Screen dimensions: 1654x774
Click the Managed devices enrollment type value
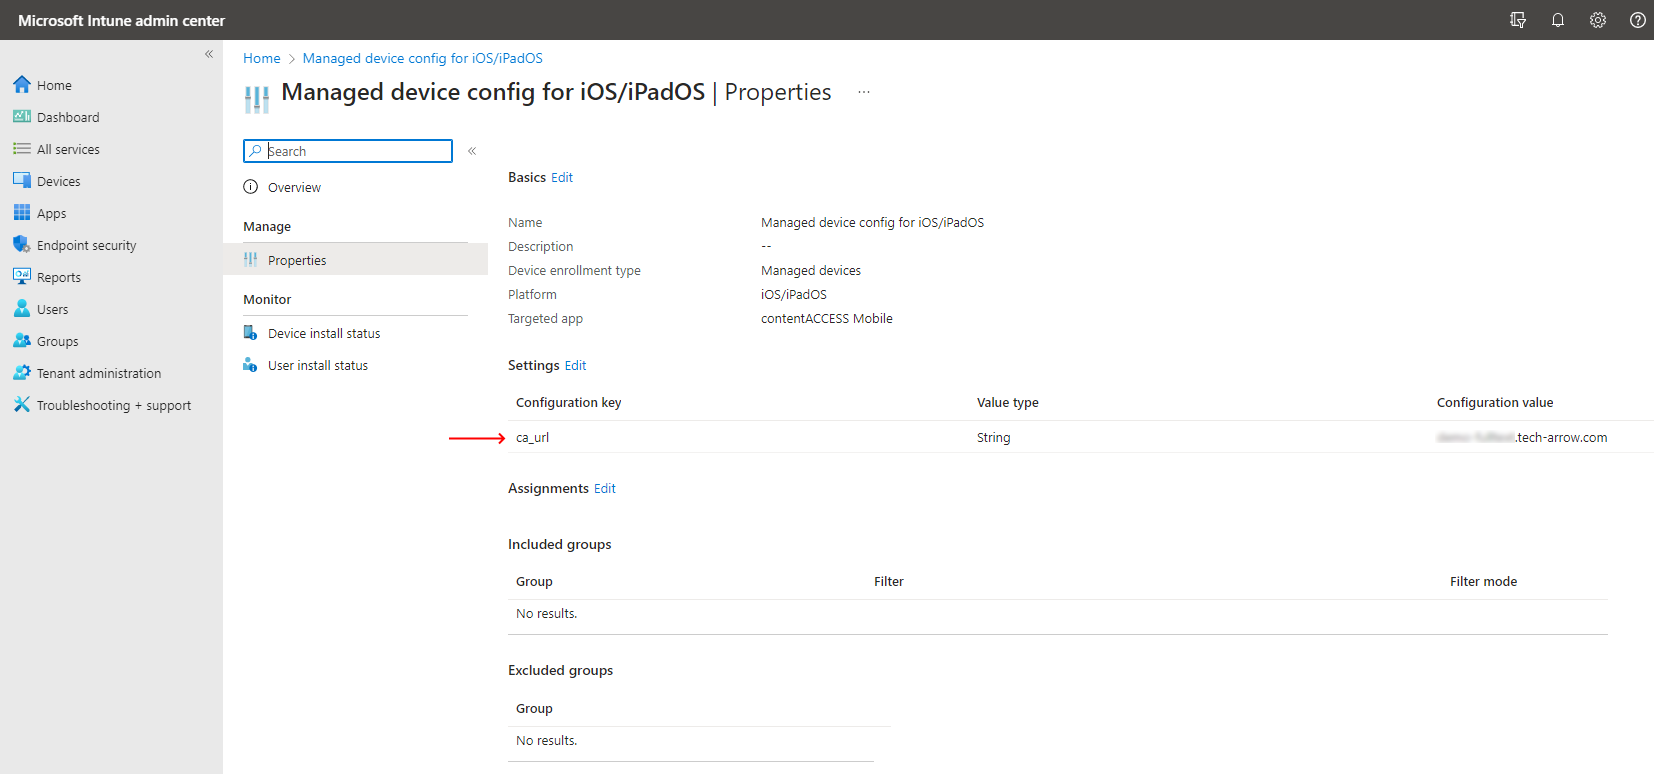(x=811, y=270)
